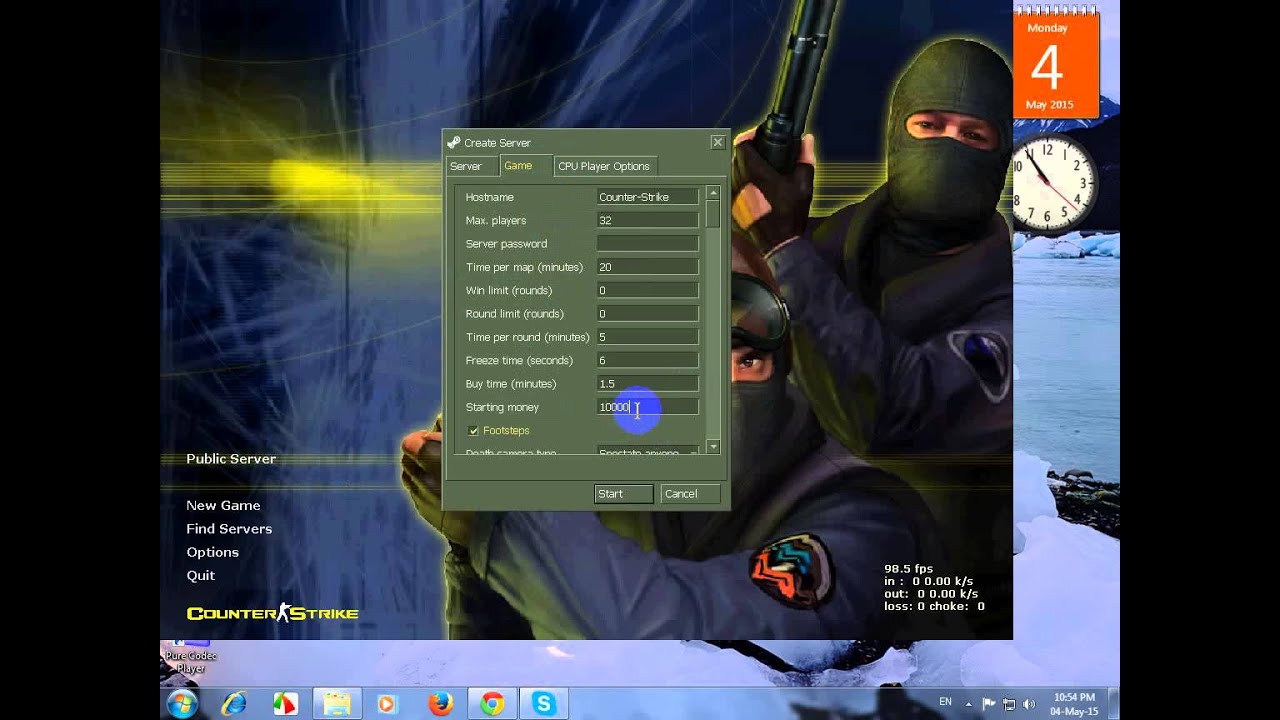Click the red-green icon next to Internet Explorer
The image size is (1280, 720).
285,704
